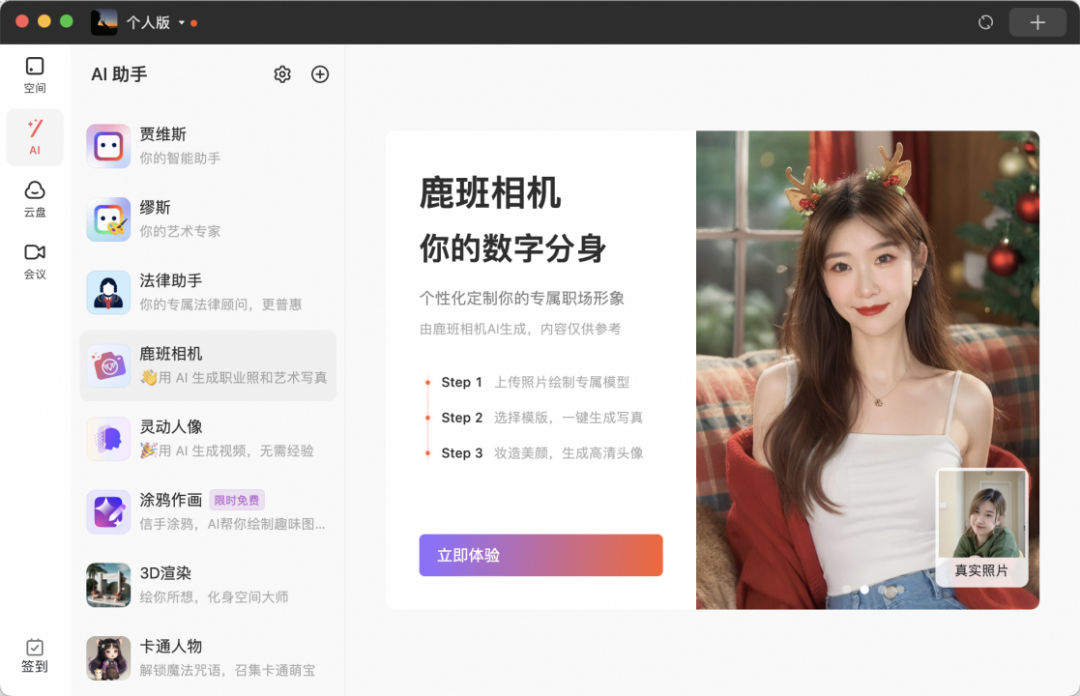Click the 立即体验 button
Viewport: 1080px width, 696px height.
[540, 555]
